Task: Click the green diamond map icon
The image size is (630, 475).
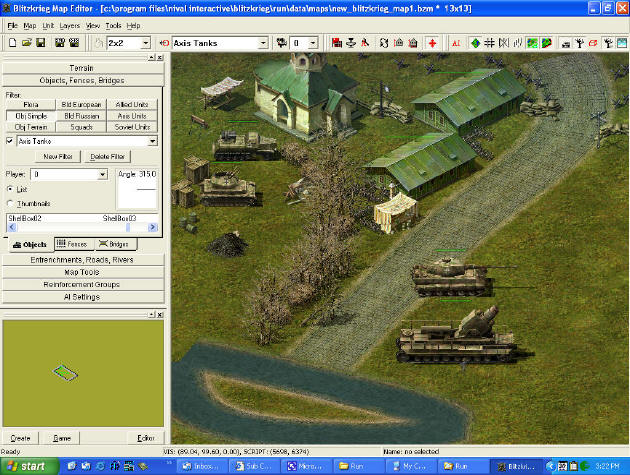Action: [475, 43]
